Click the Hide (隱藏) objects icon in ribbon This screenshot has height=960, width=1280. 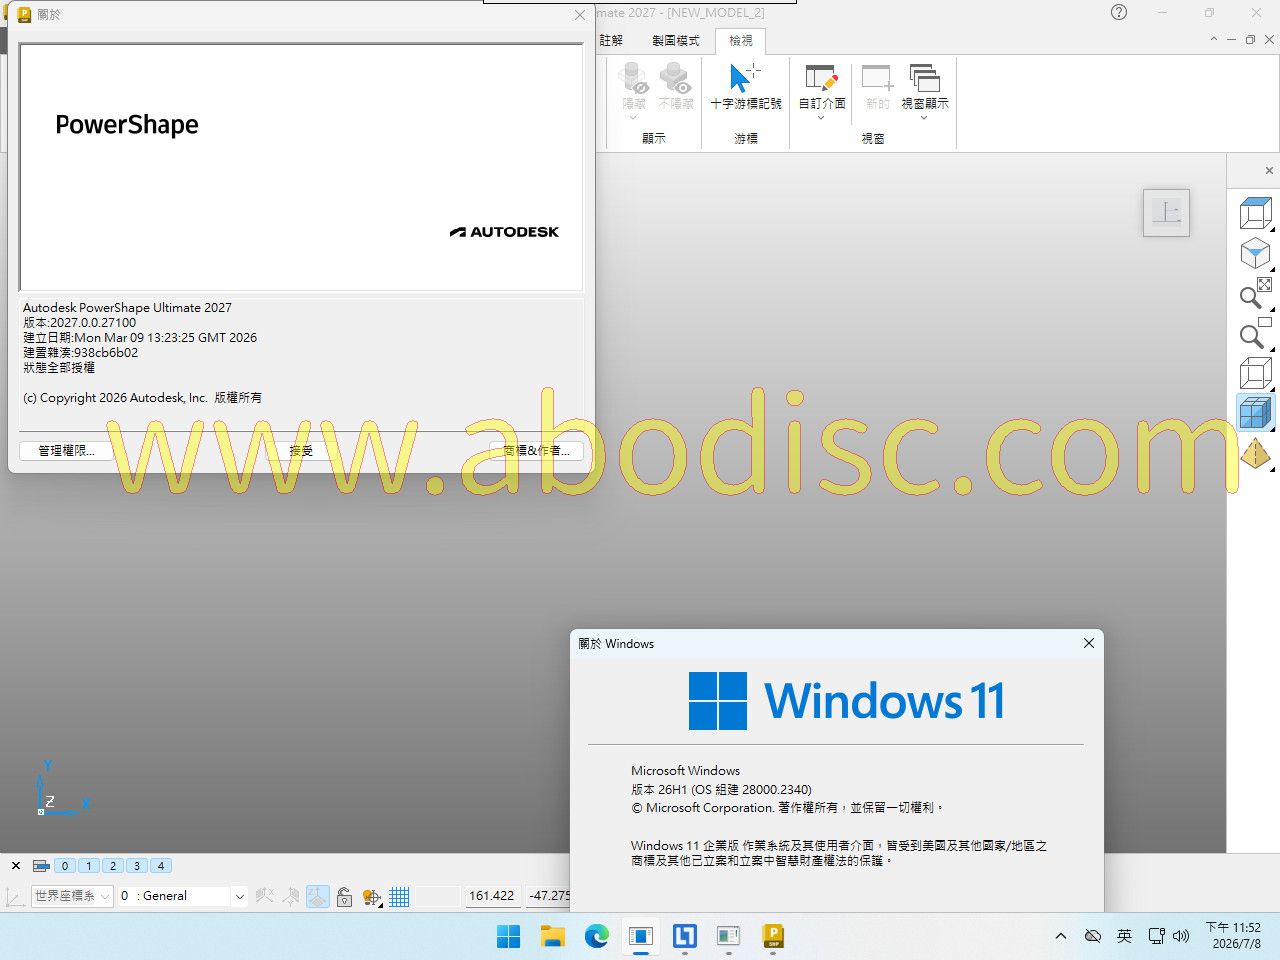pos(634,78)
